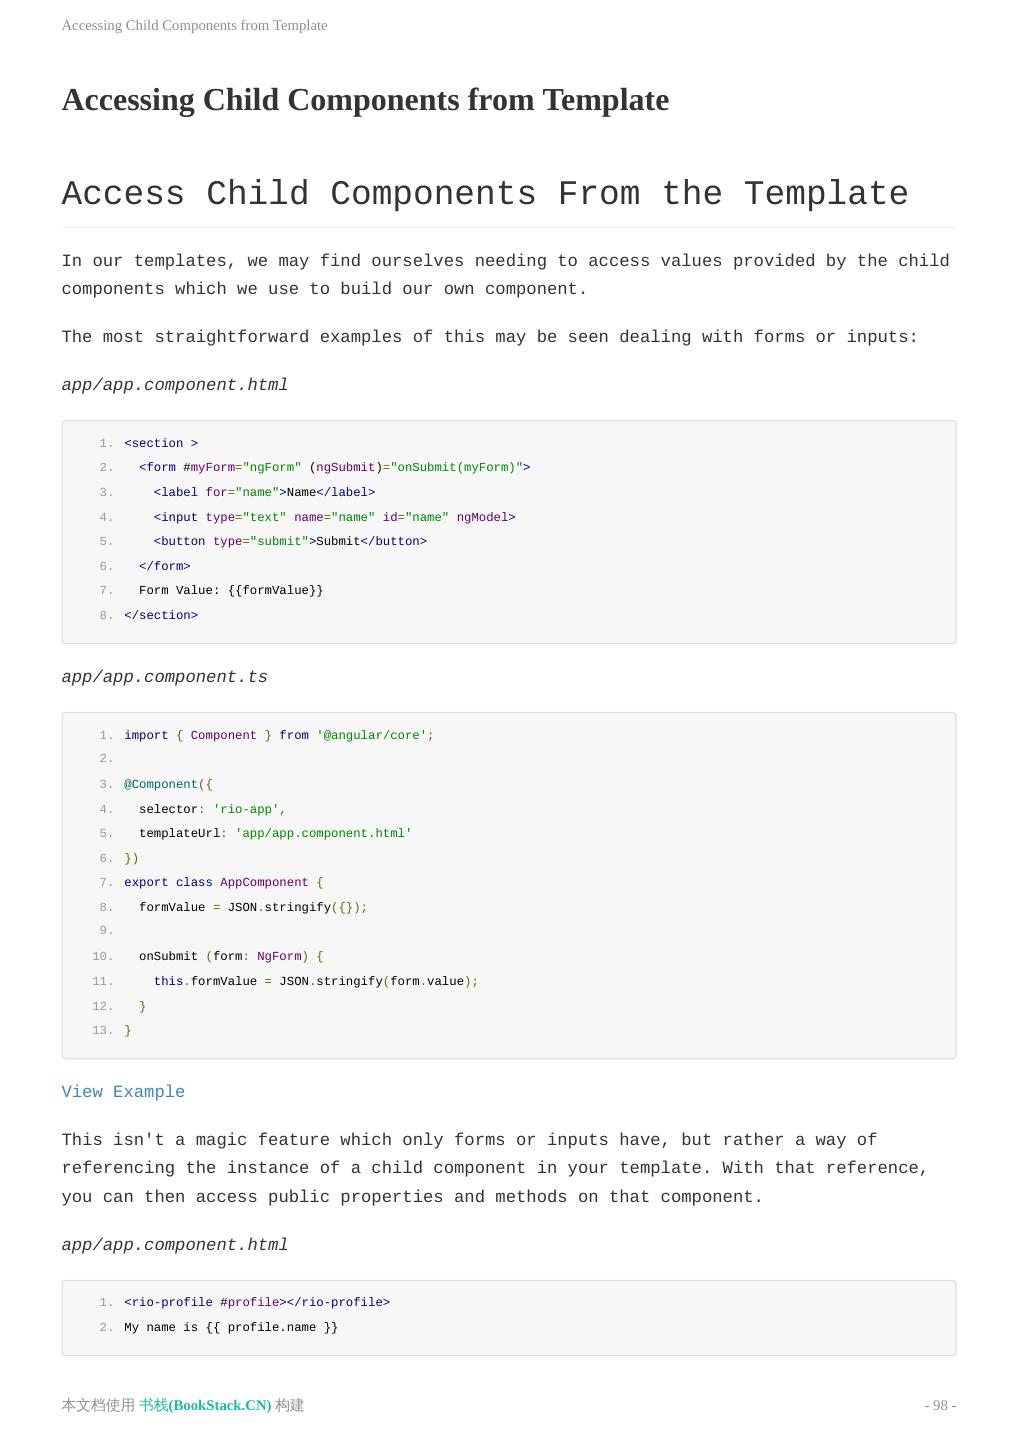Click the 'My name is {{ profile.name }}' line
The image size is (1019, 1440).
(x=231, y=1327)
